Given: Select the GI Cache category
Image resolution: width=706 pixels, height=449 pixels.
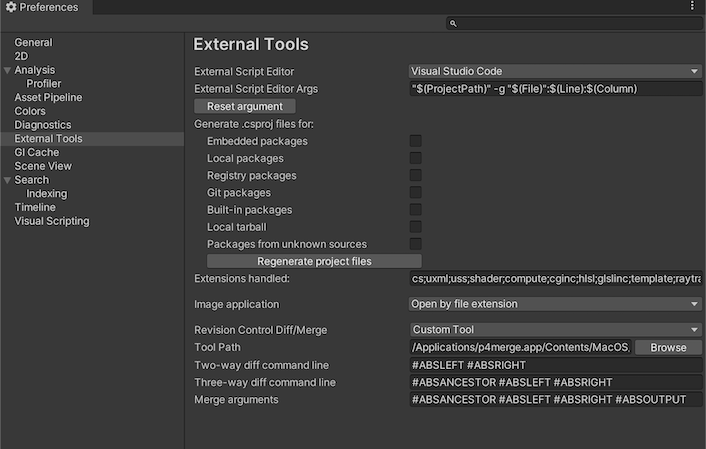Looking at the screenshot, I should click(37, 153).
